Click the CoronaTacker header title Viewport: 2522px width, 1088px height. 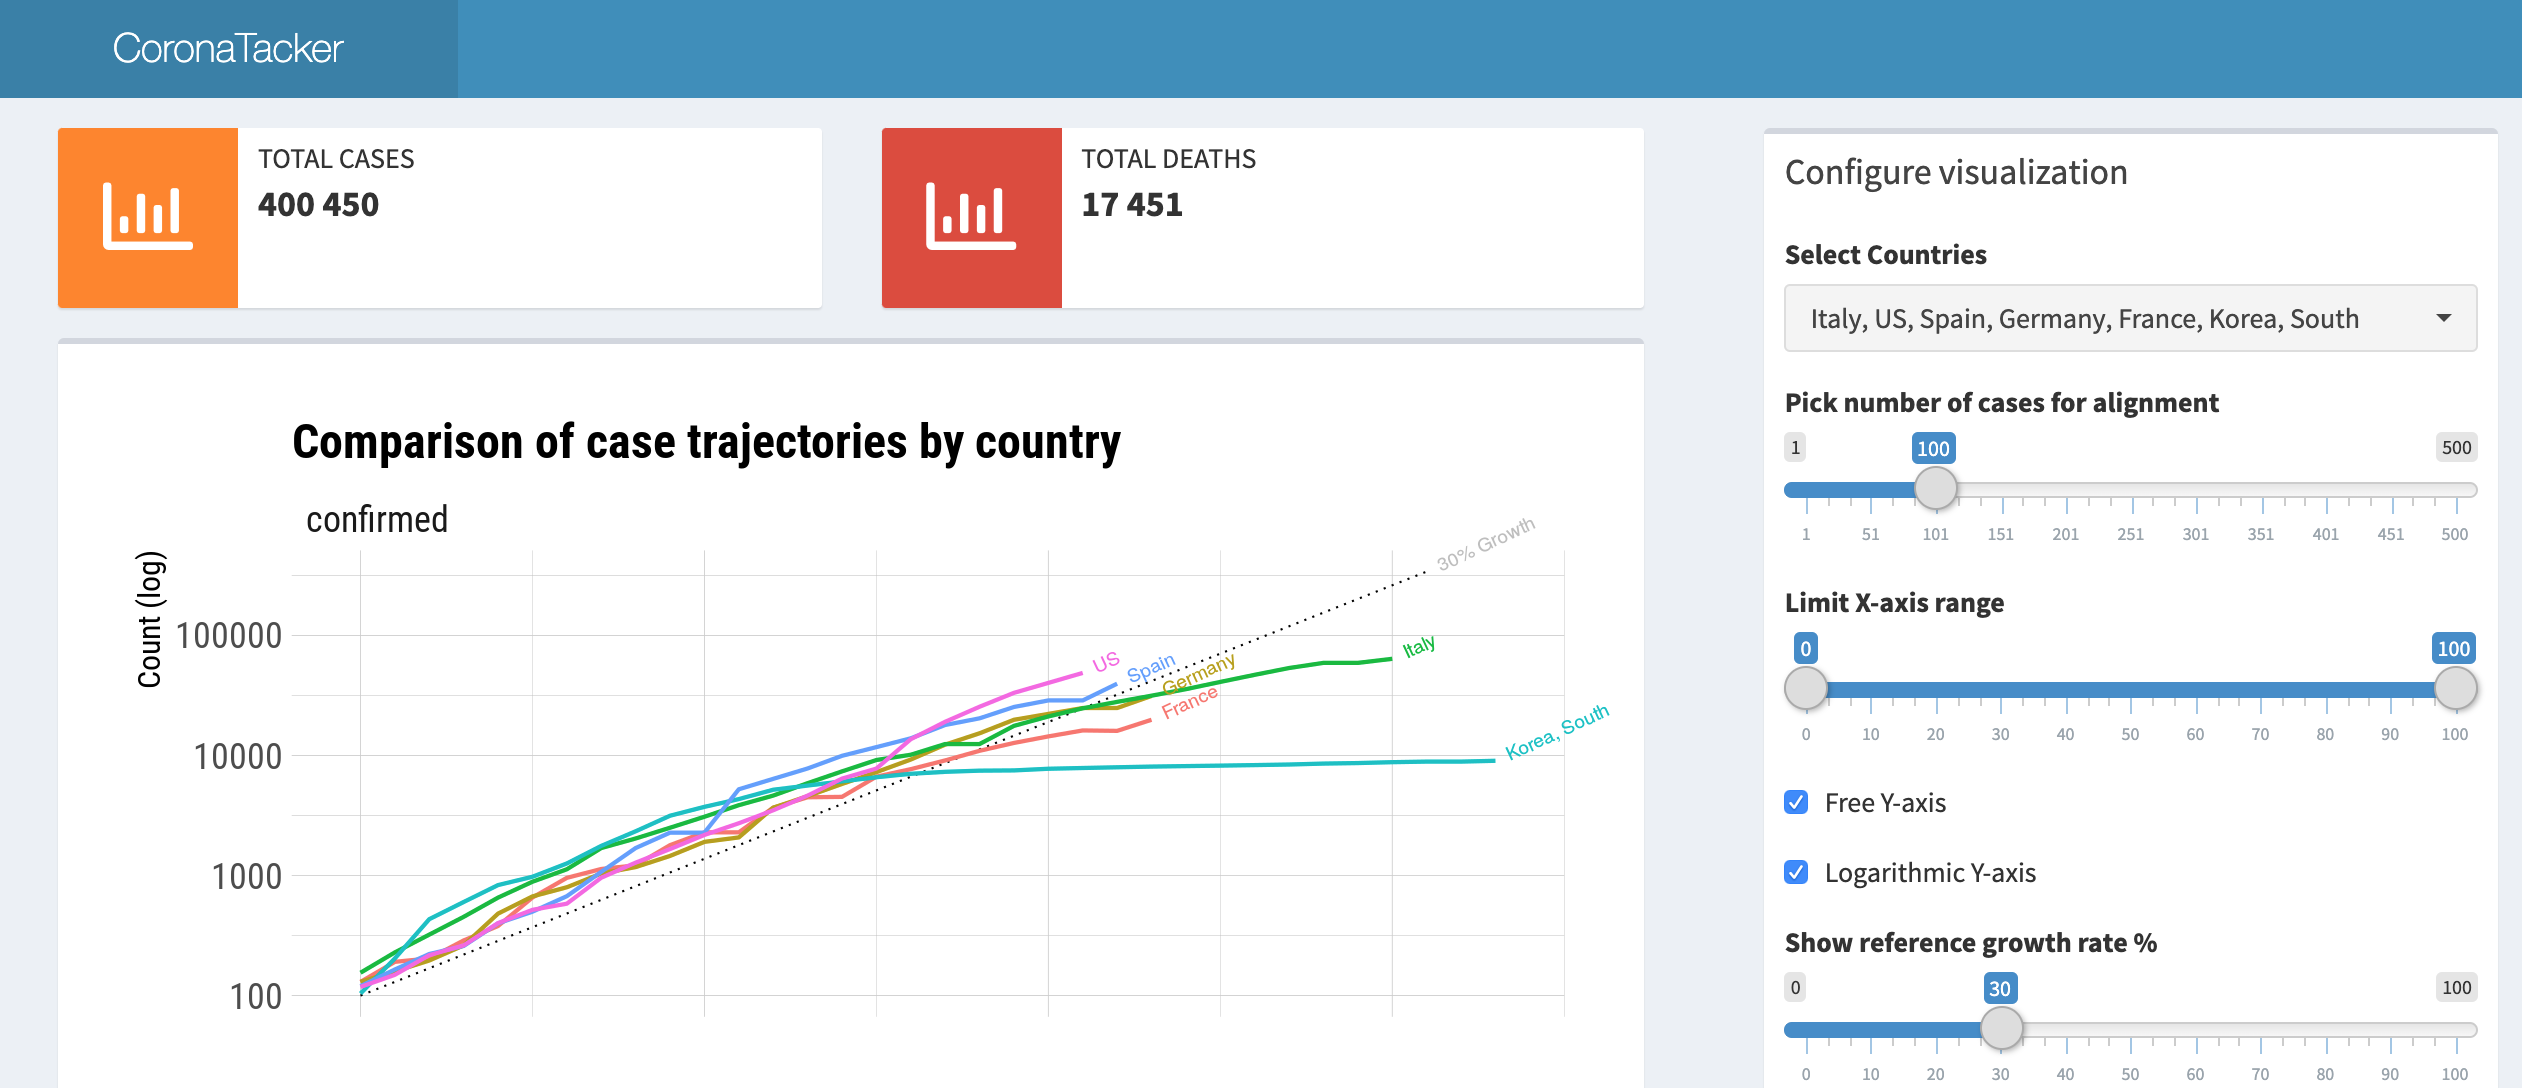click(228, 48)
